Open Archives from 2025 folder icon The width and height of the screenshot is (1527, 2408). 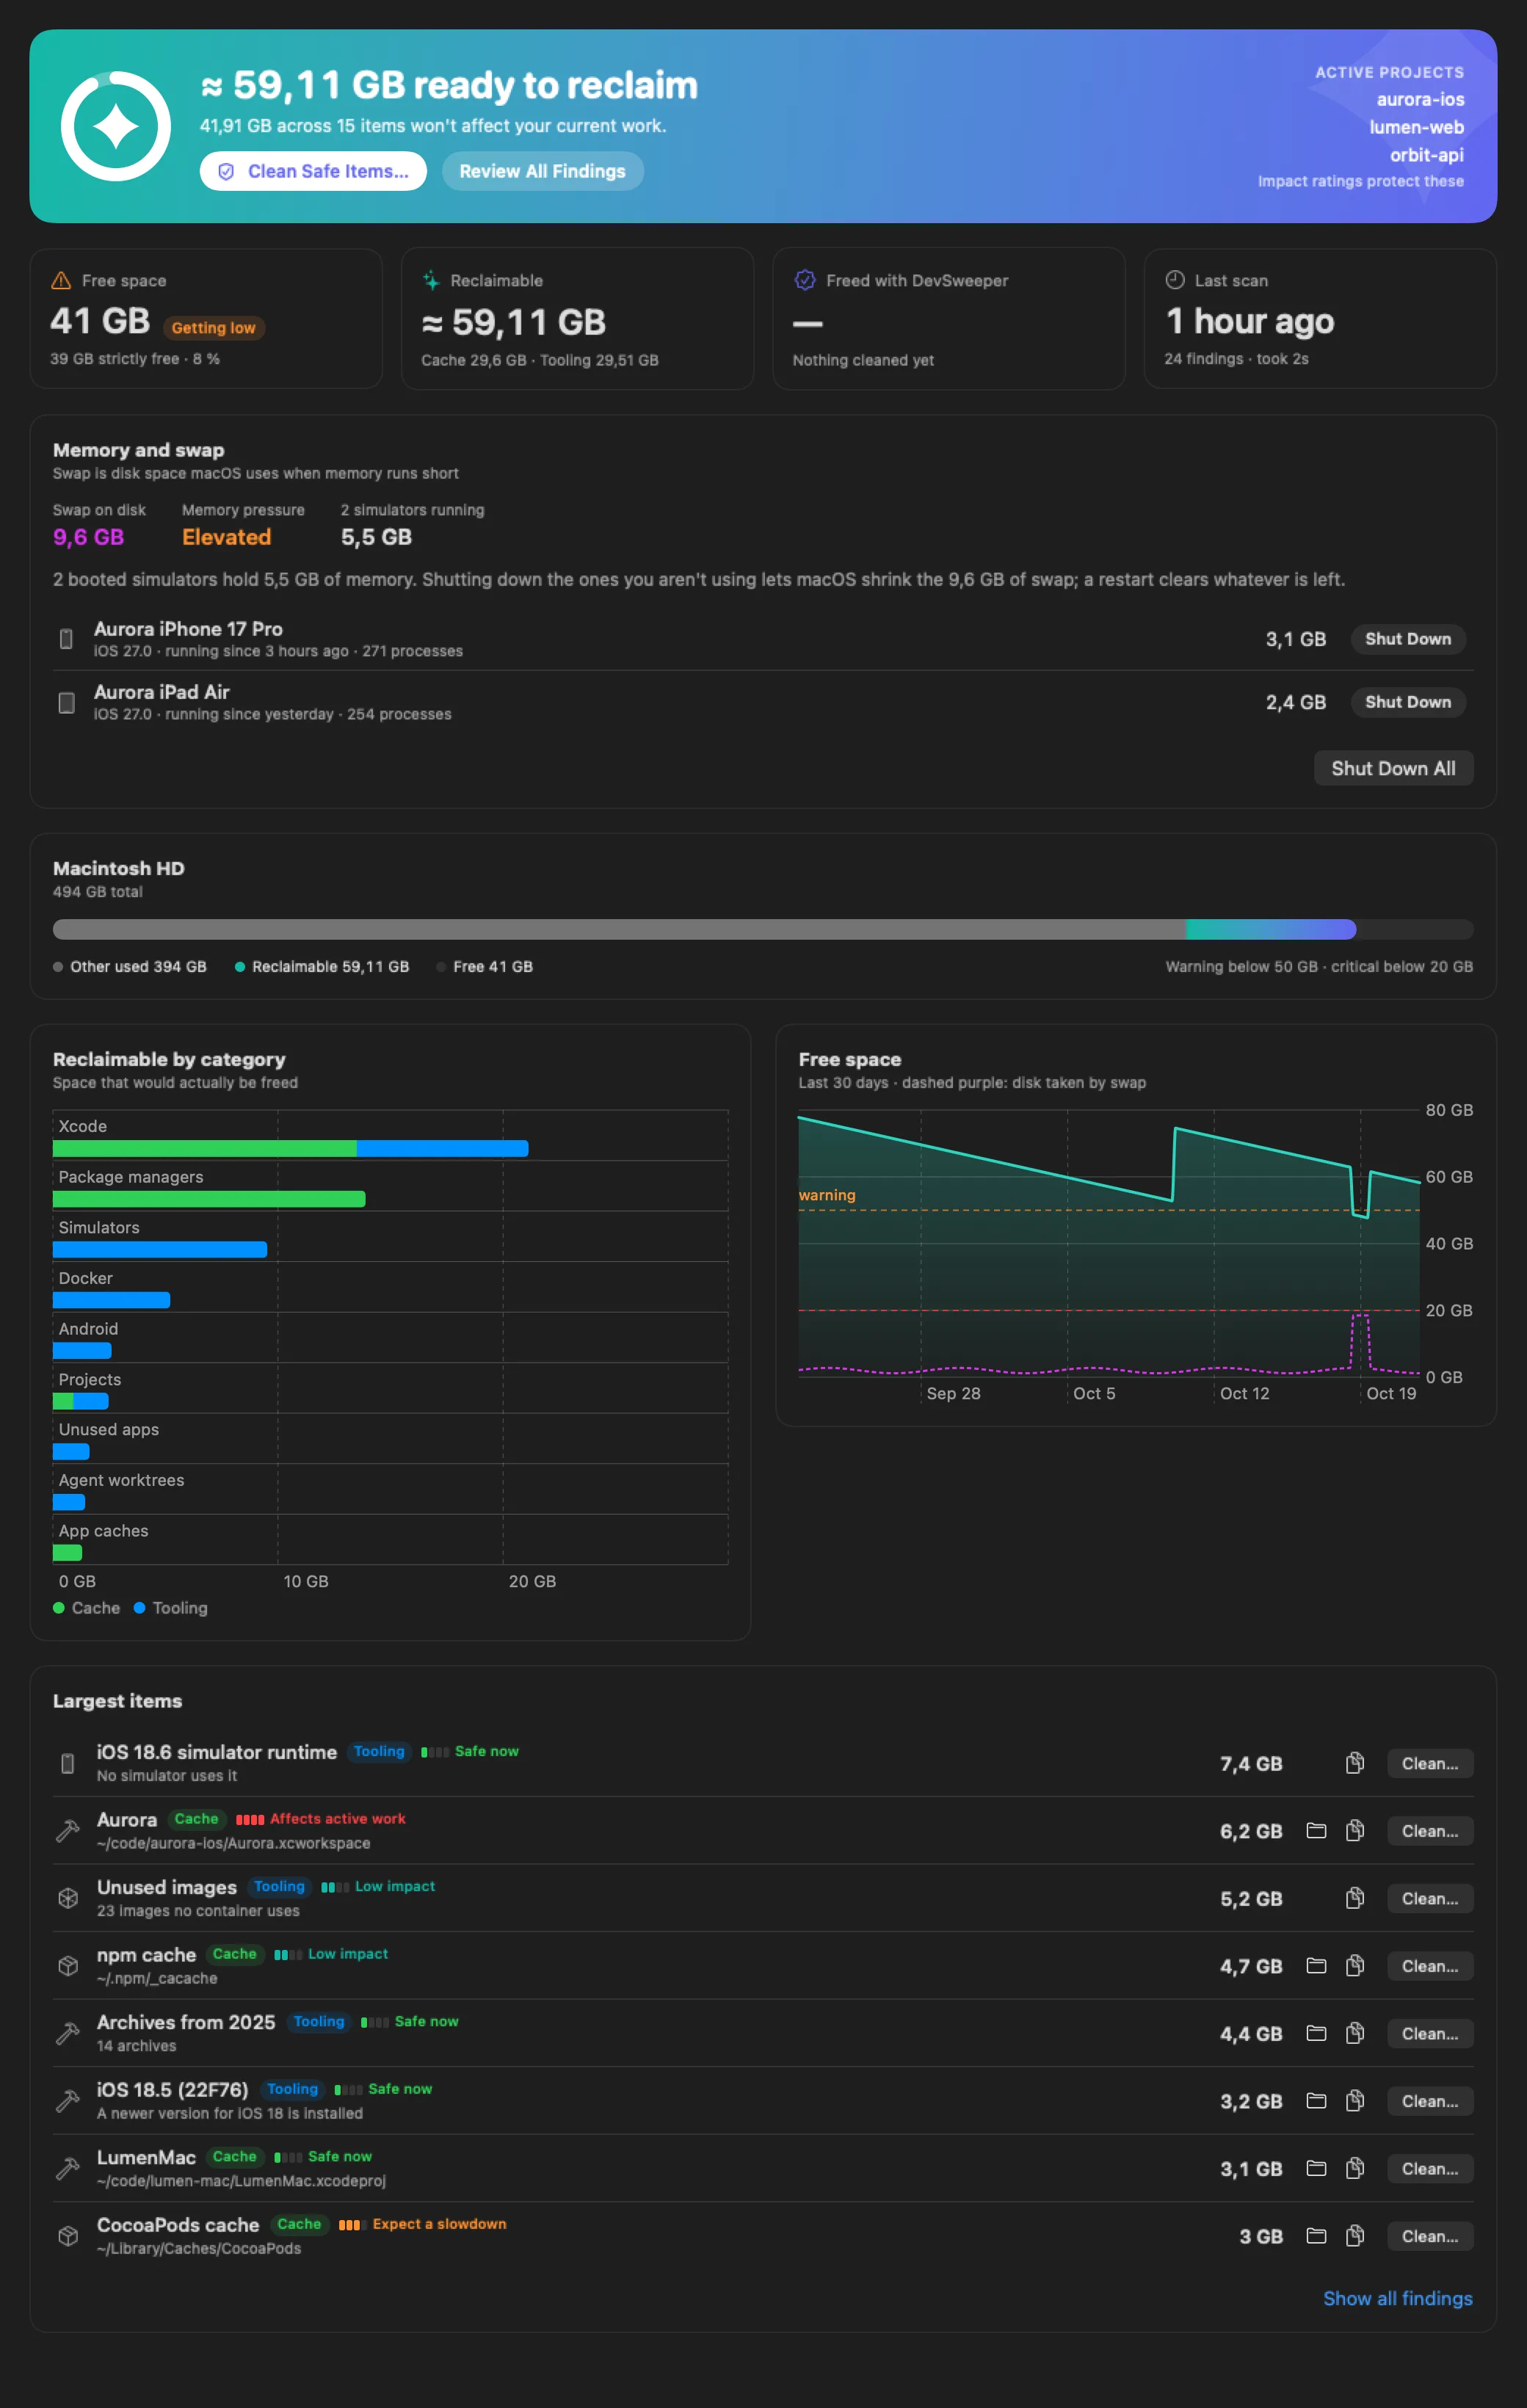click(x=1316, y=2033)
